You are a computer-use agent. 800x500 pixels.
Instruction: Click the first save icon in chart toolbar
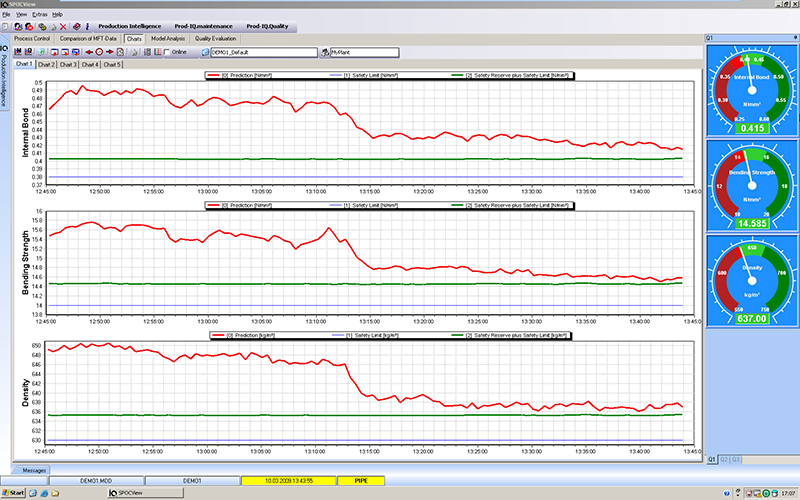coord(18,51)
